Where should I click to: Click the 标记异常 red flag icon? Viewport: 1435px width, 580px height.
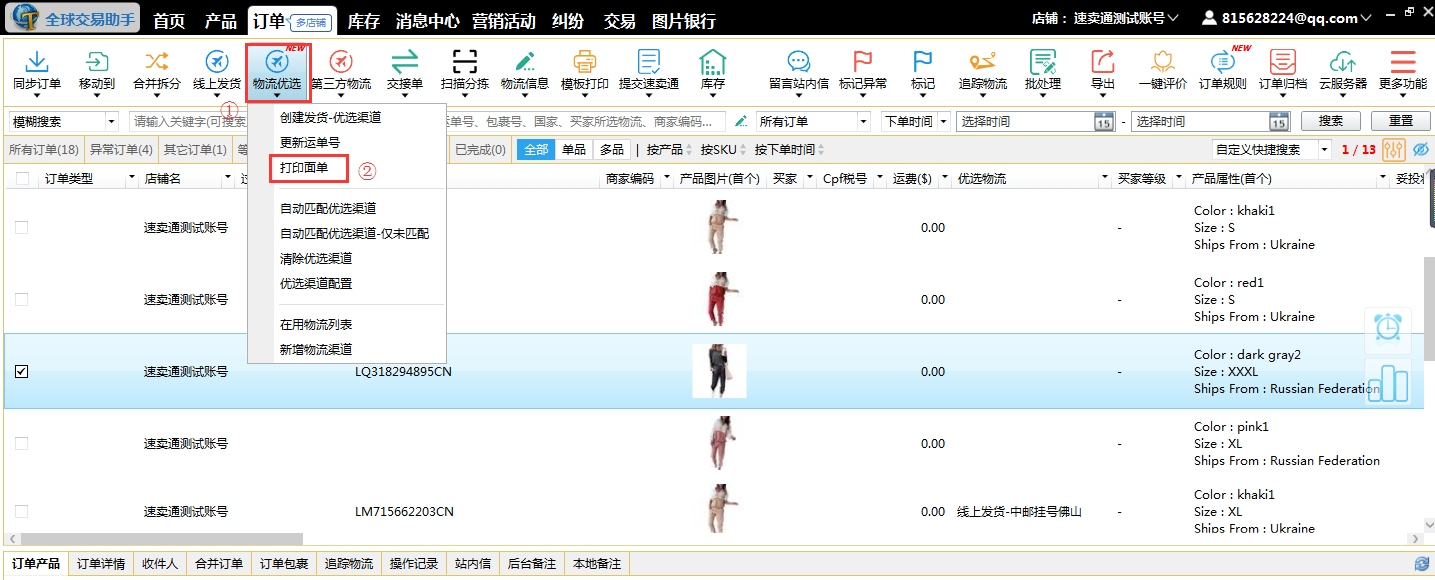pos(863,61)
